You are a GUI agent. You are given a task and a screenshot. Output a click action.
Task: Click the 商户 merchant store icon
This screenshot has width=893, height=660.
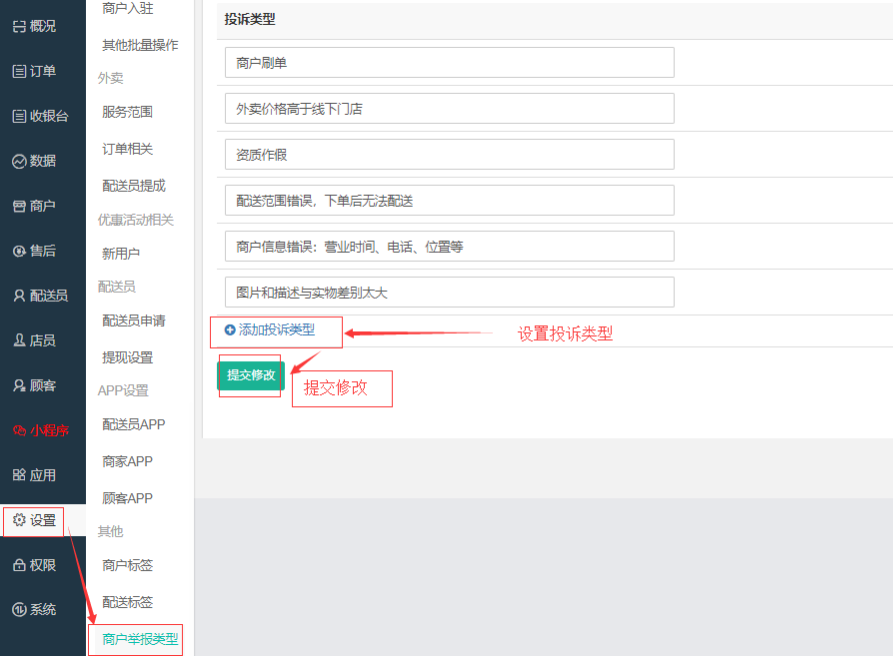coord(19,206)
